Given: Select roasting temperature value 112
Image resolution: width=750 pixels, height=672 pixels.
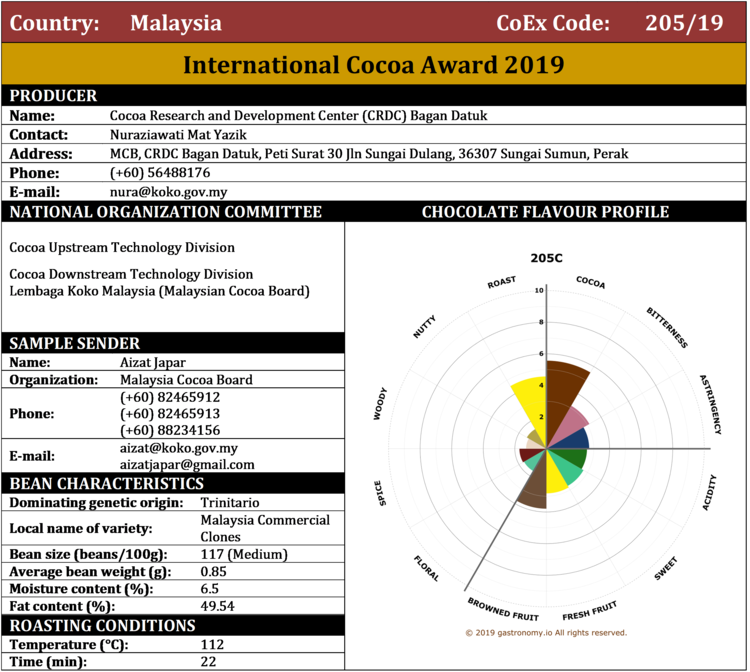Looking at the screenshot, I should [212, 644].
